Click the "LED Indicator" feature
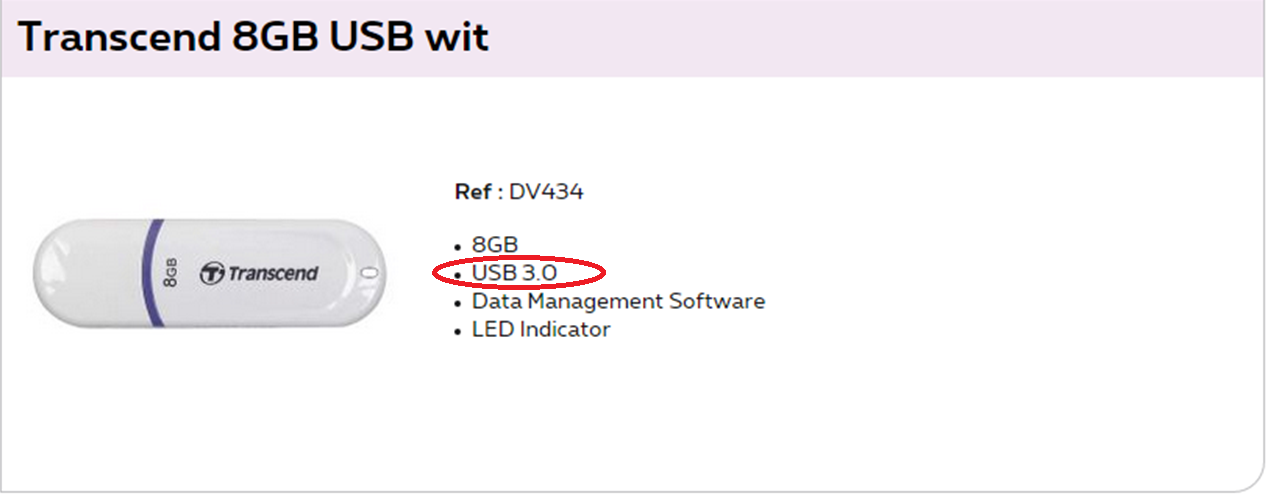Viewport: 1270px width, 498px height. click(x=541, y=329)
